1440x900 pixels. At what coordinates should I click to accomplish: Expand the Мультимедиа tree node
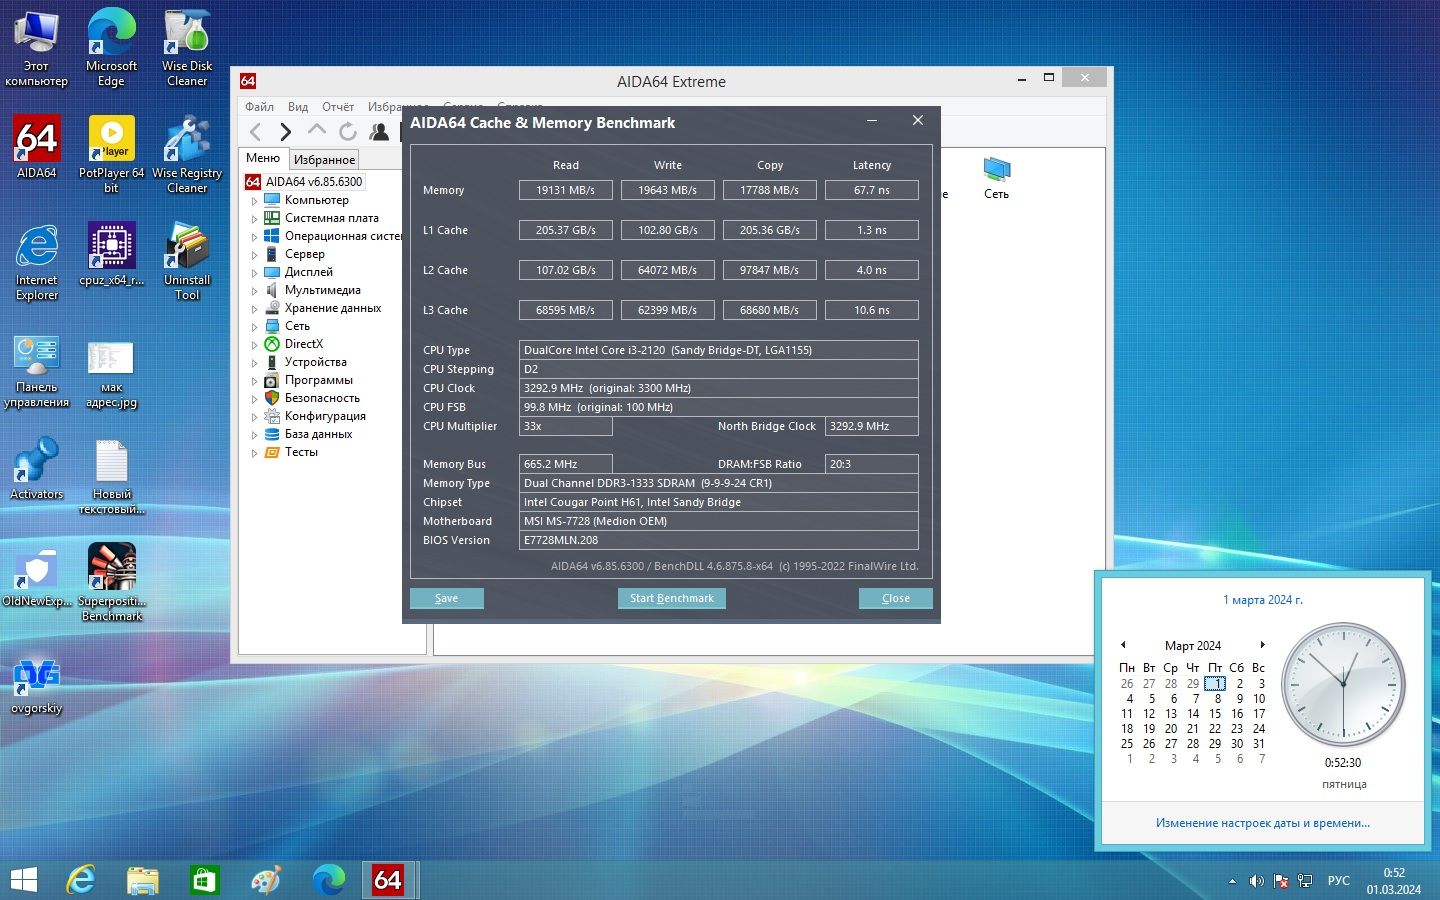[x=254, y=290]
